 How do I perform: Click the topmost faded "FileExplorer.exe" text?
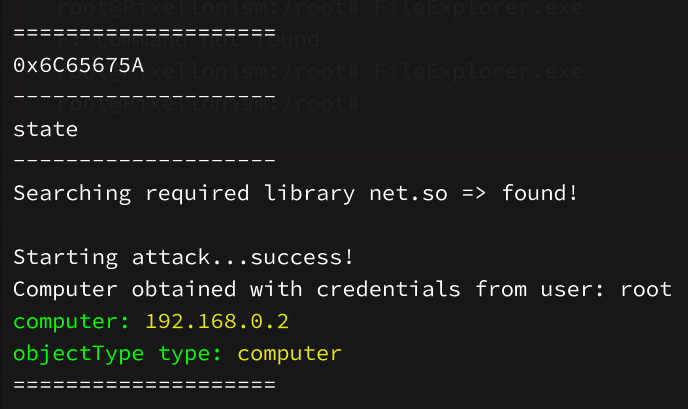[478, 9]
